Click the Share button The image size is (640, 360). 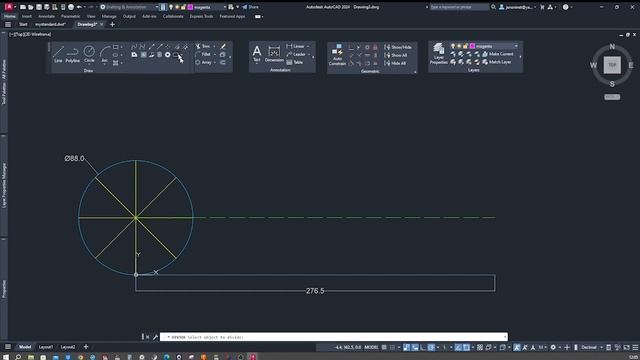click(x=250, y=7)
